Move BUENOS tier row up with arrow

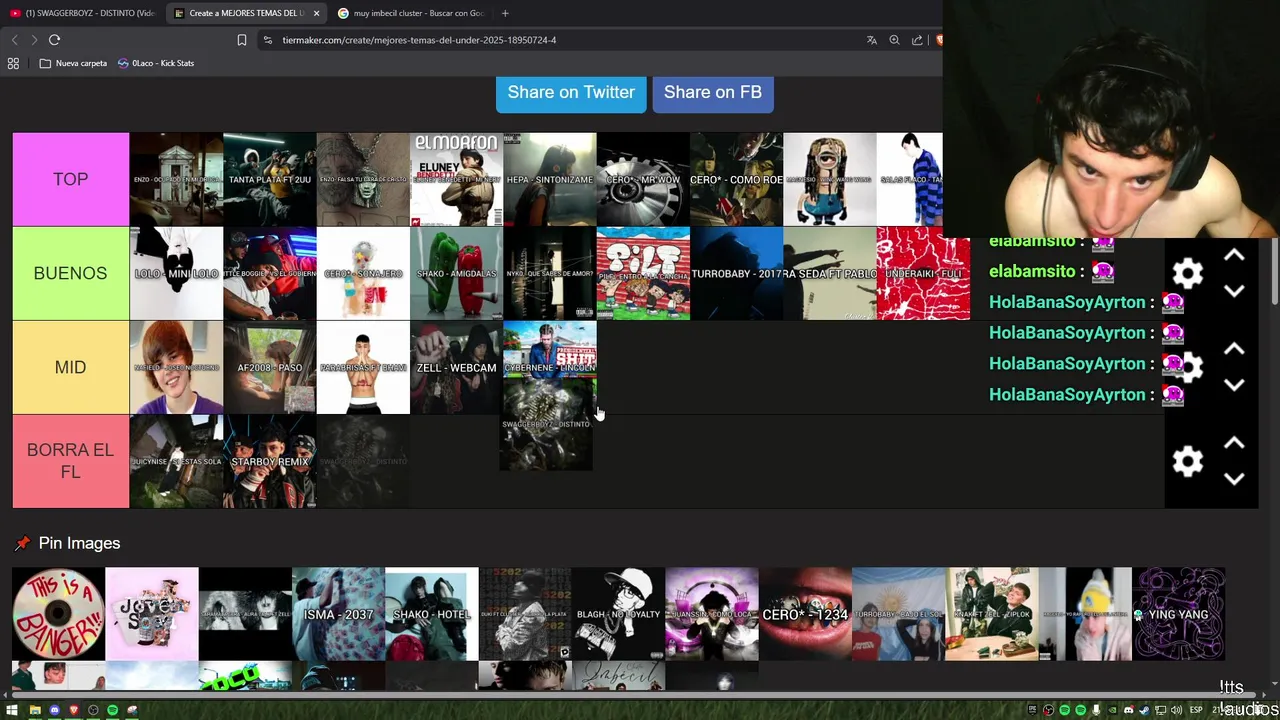click(x=1234, y=256)
